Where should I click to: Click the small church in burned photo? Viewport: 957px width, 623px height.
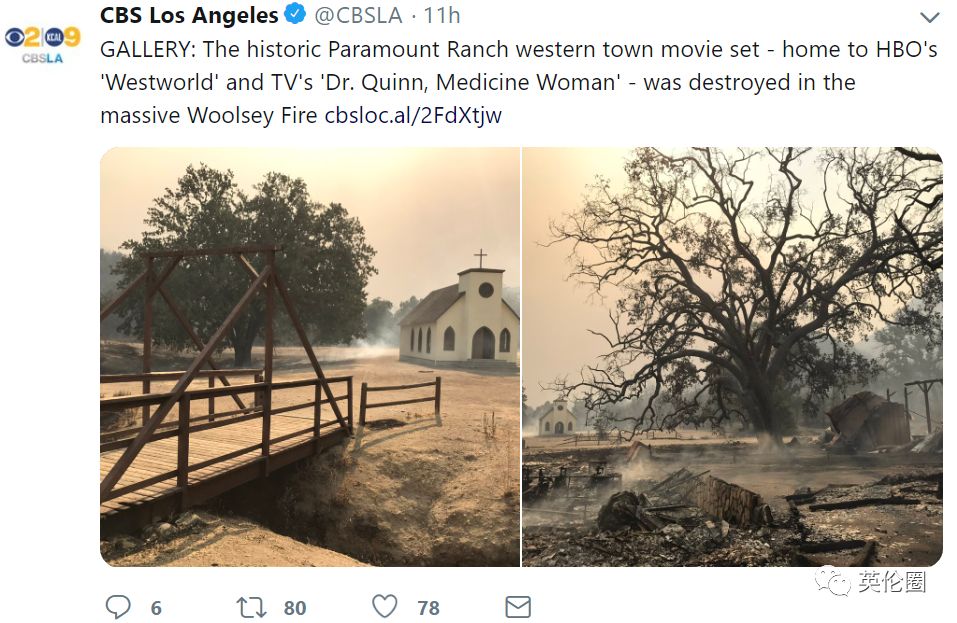[557, 417]
